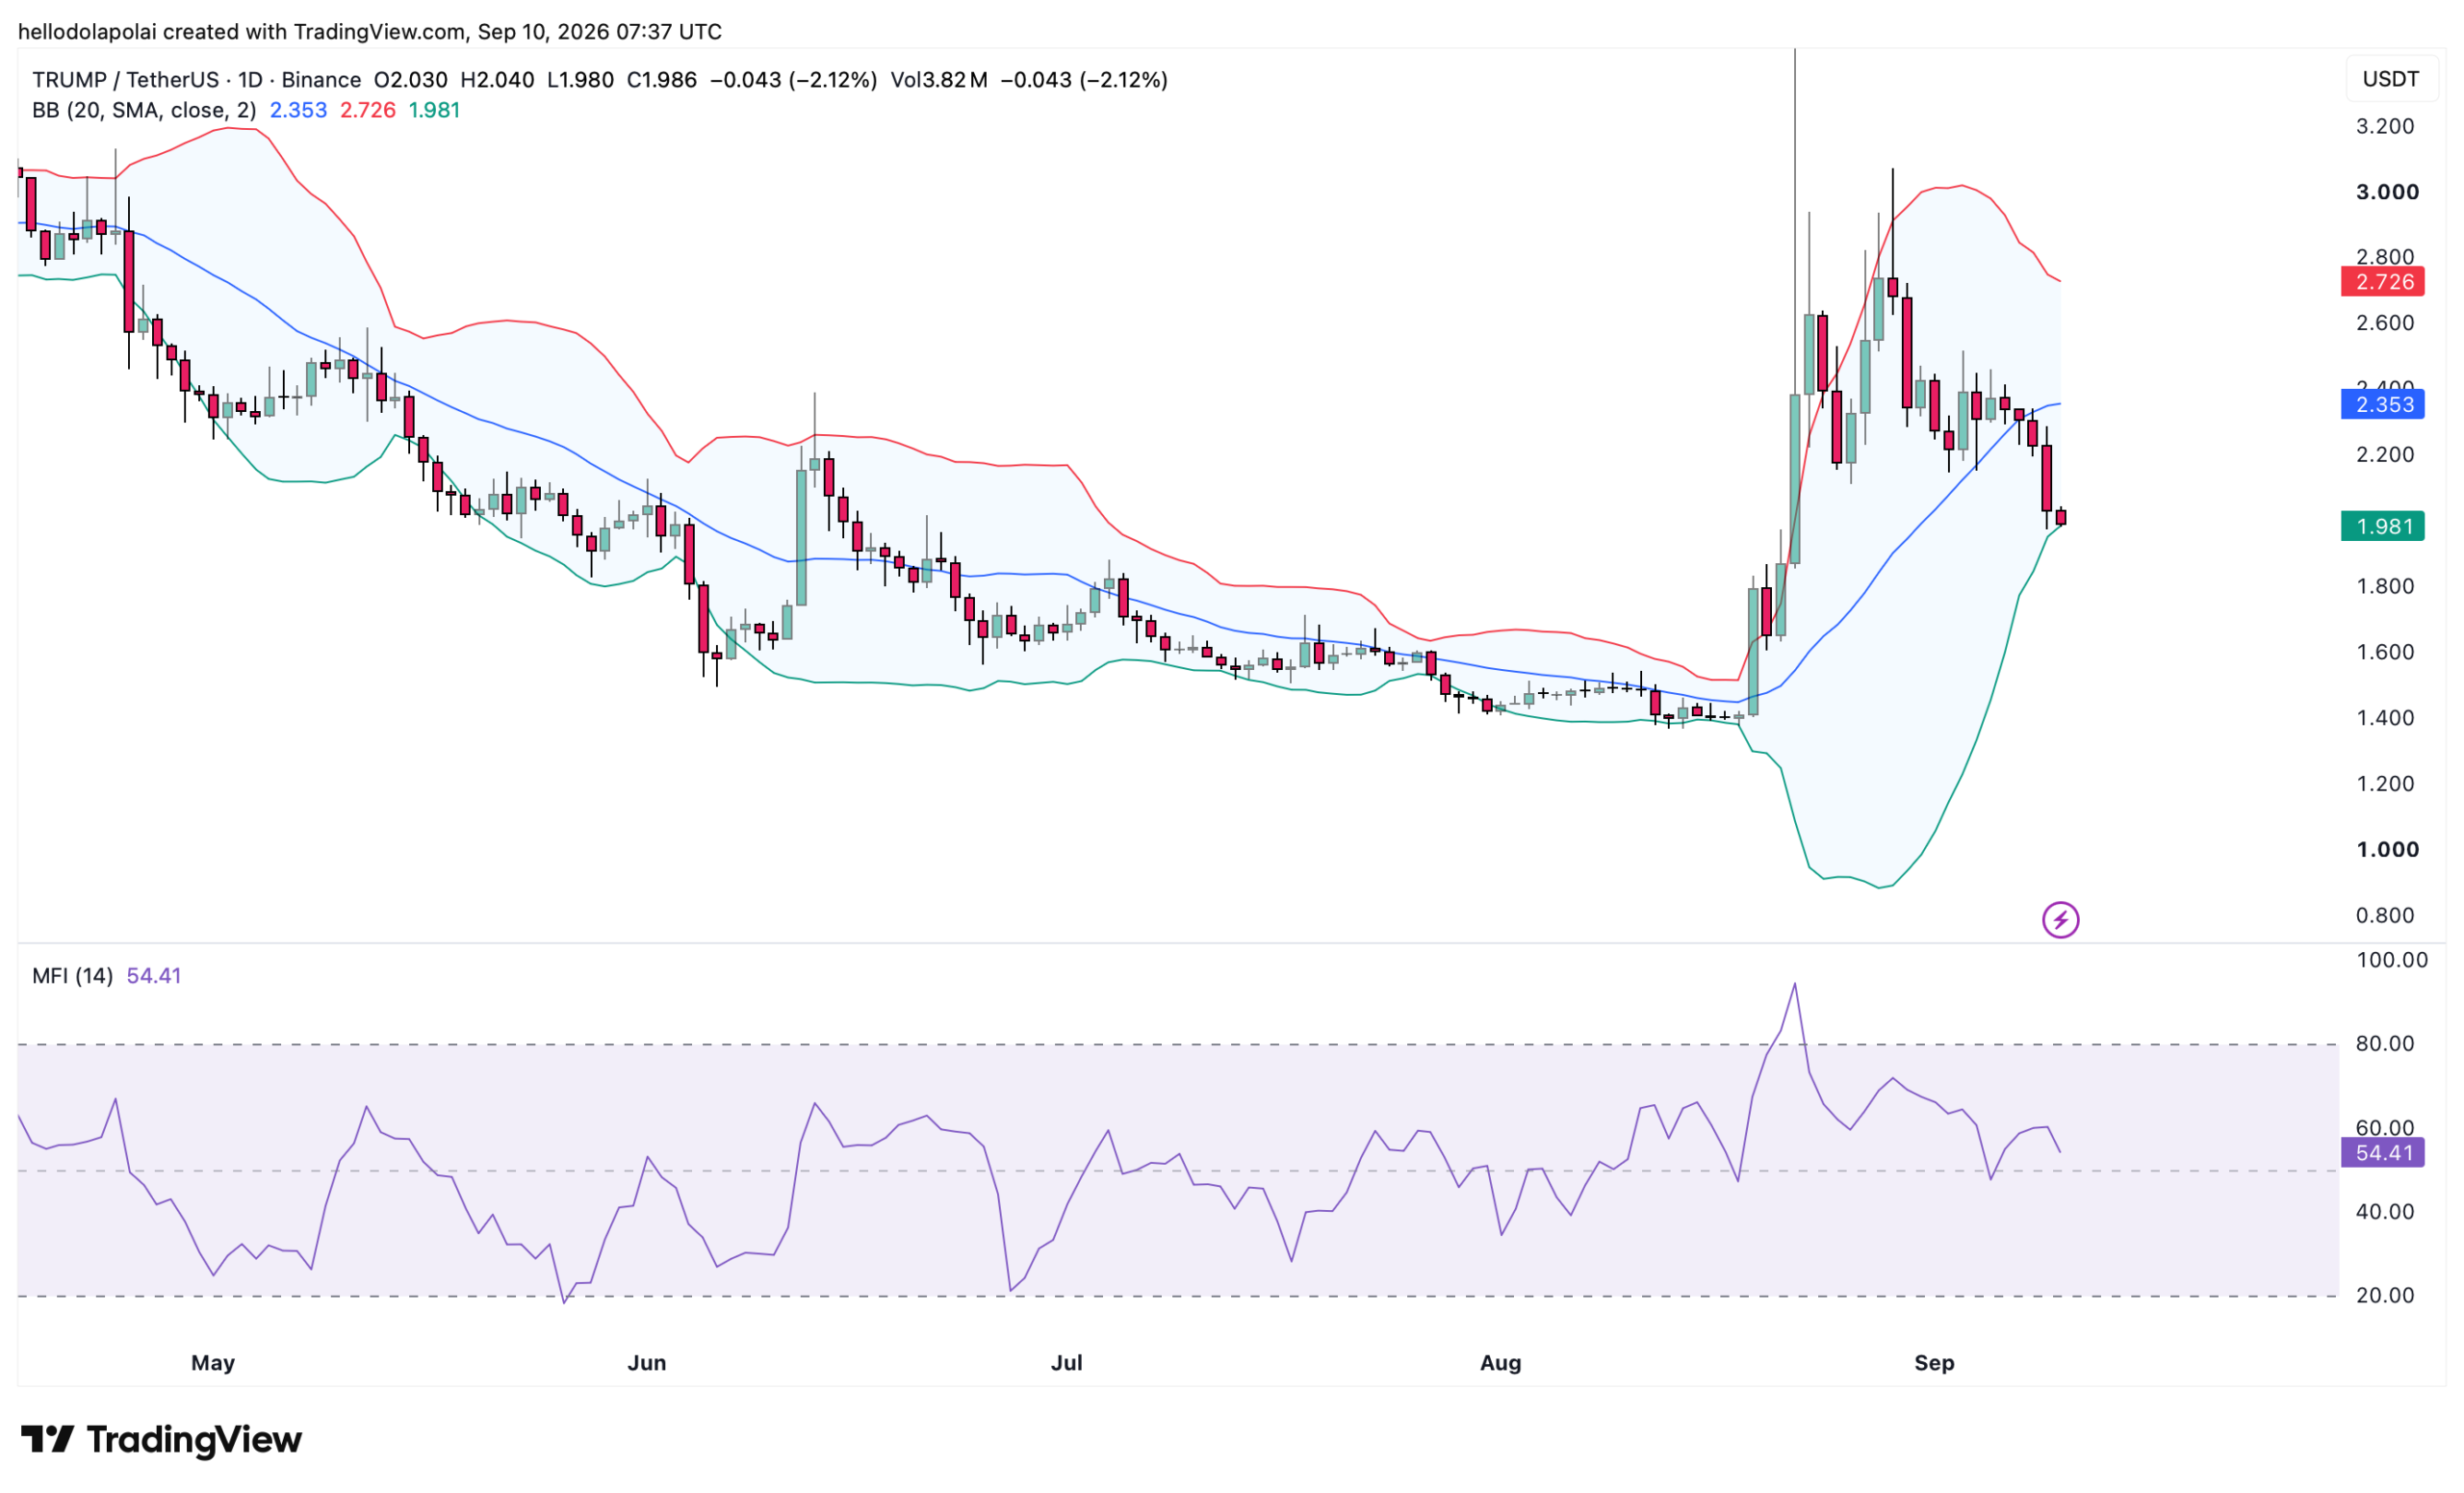The height and width of the screenshot is (1493, 2464).
Task: Click the red 2.726 upper band price tag
Action: (x=2383, y=282)
